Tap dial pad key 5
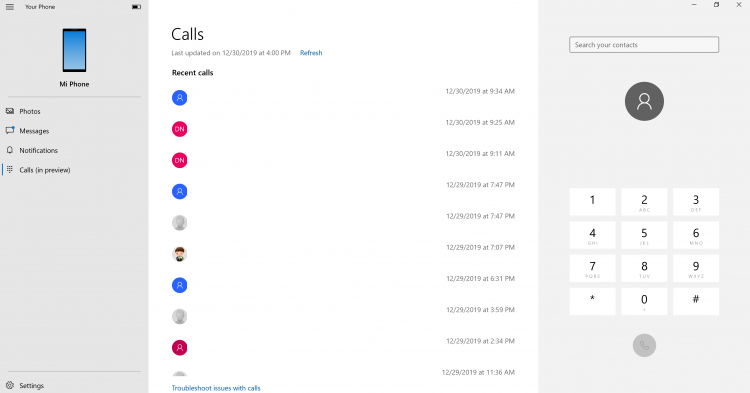Viewport: 750px width, 393px height. 644,235
